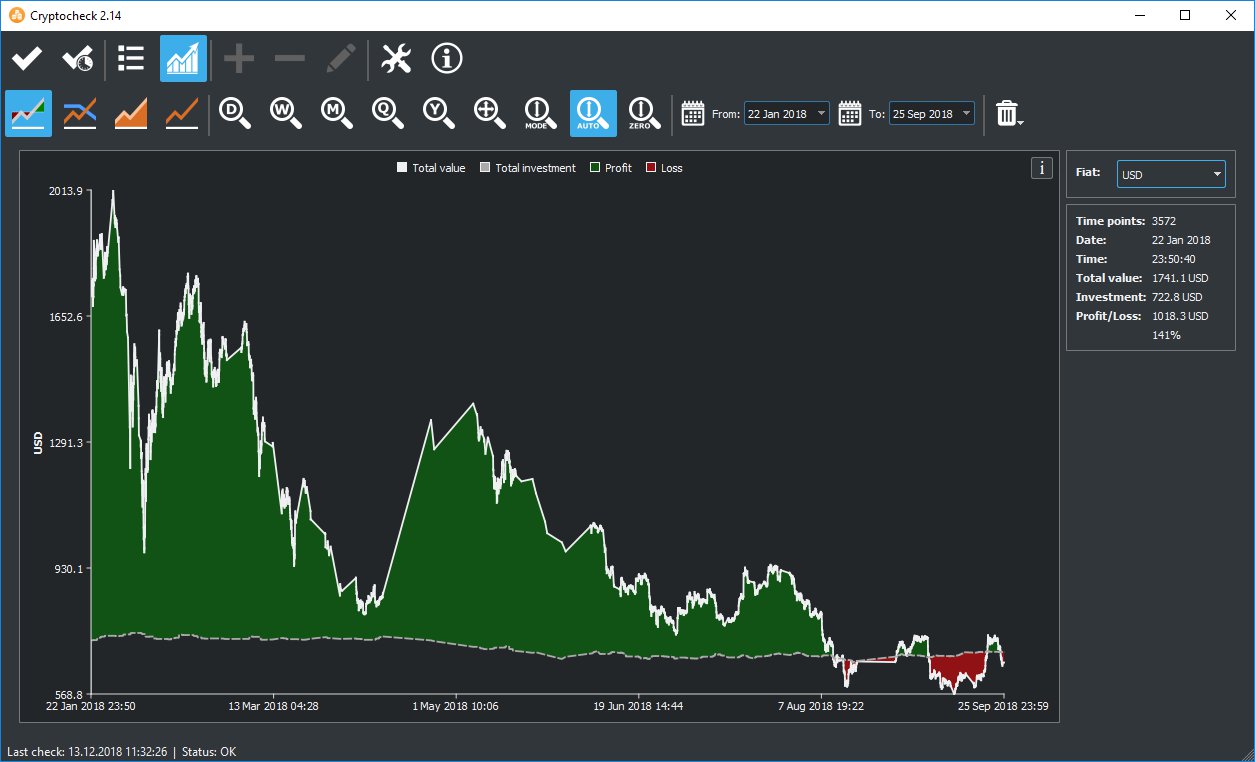Click the green Profit legend swatch
Viewport: 1255px width, 762px height.
596,168
